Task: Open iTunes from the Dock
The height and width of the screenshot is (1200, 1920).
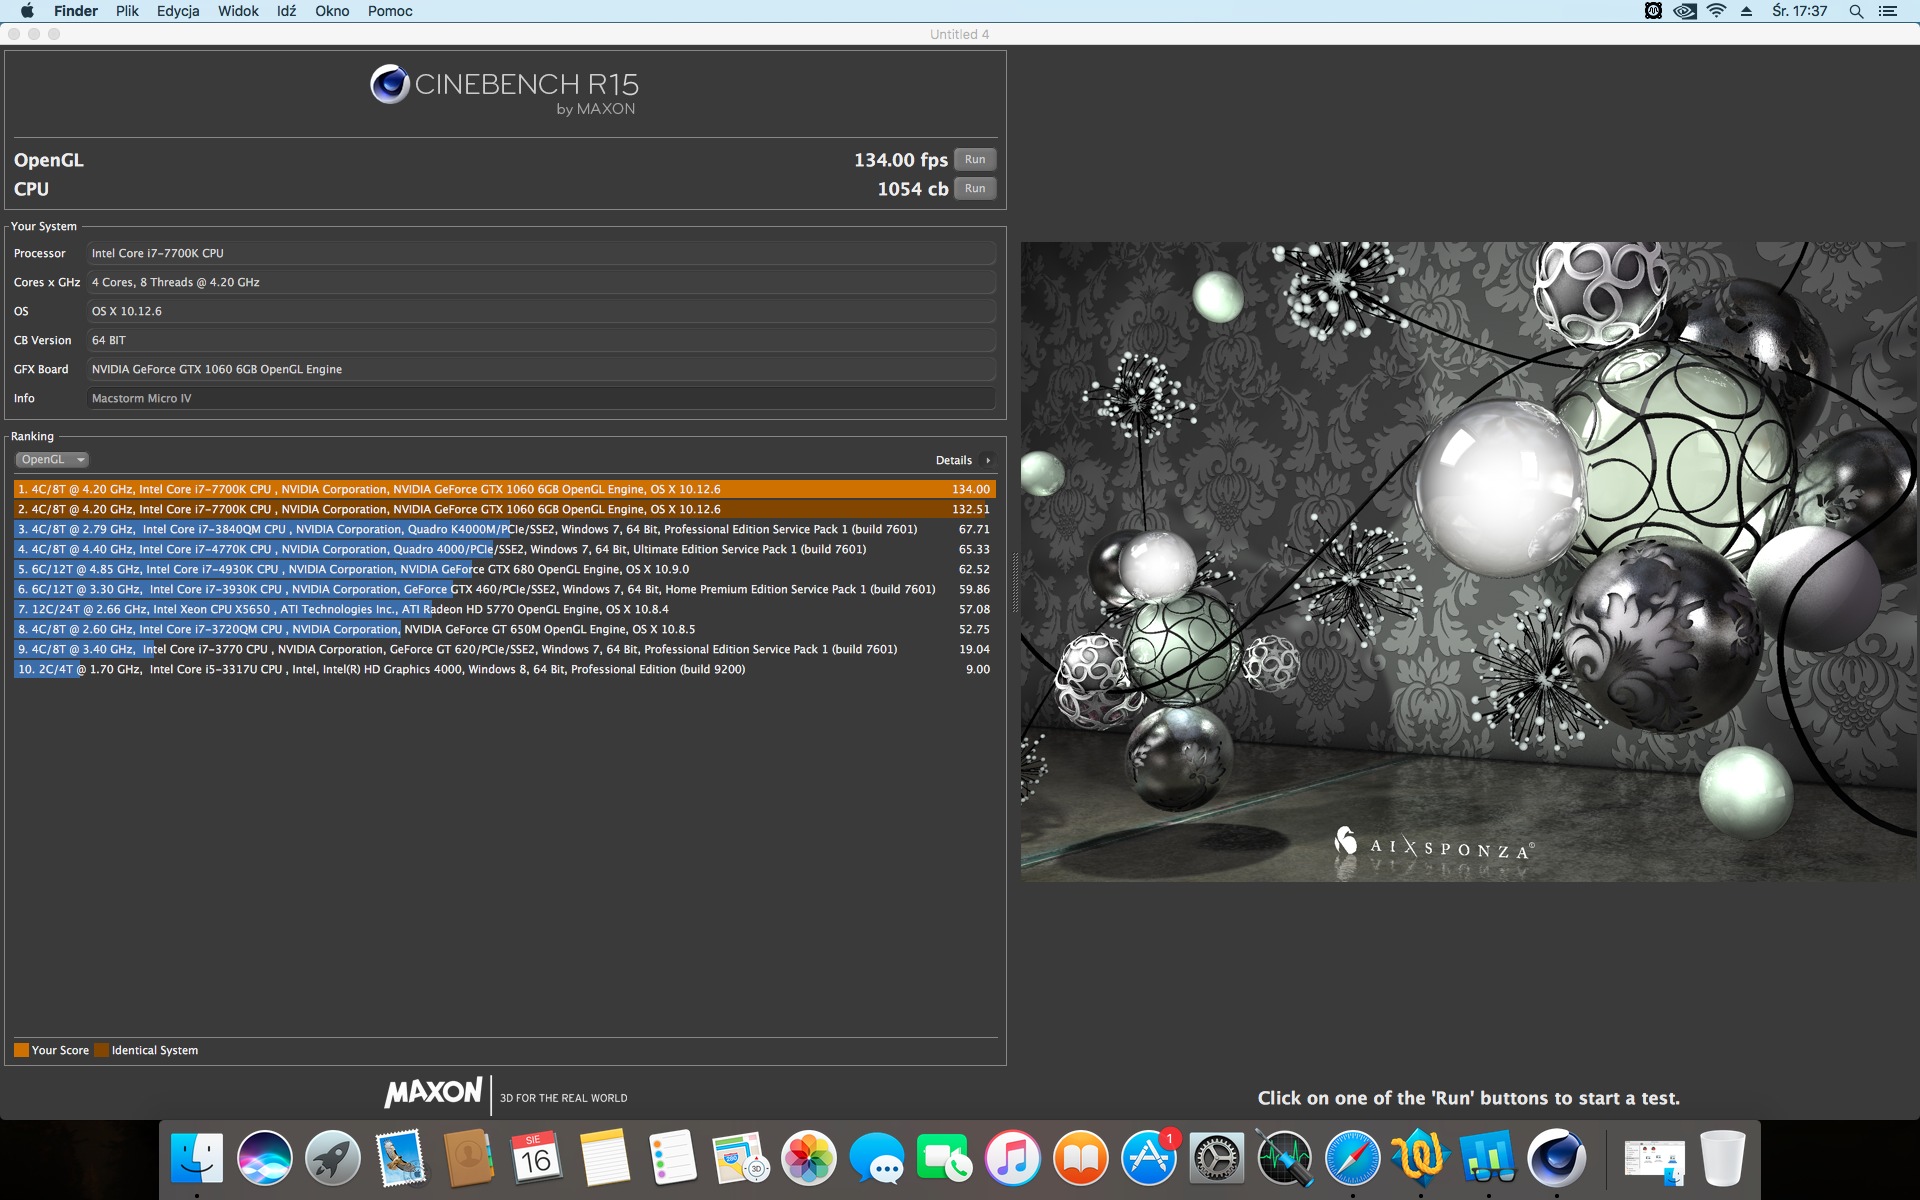Action: (x=1013, y=1159)
